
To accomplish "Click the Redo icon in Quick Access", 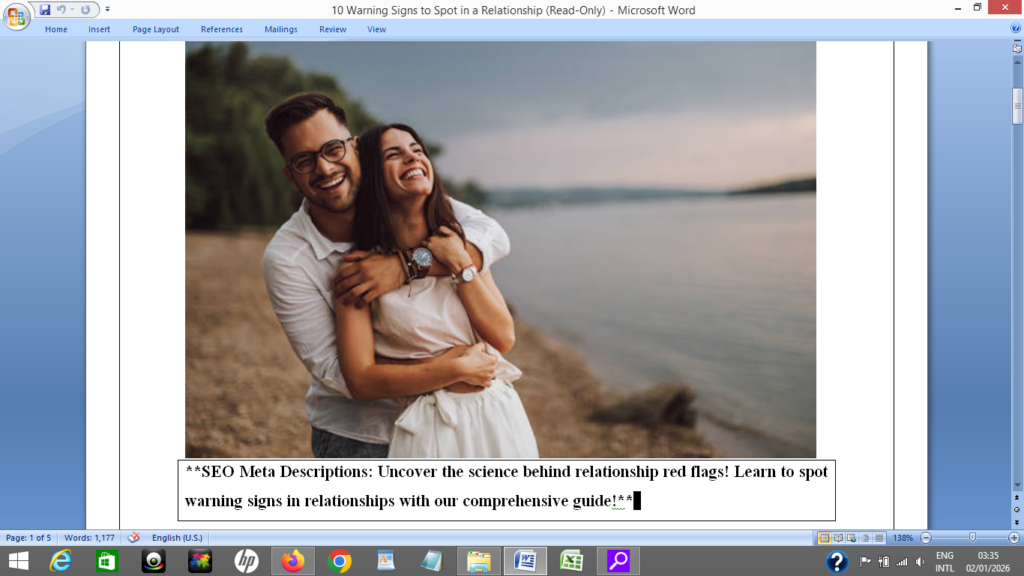I will (85, 9).
